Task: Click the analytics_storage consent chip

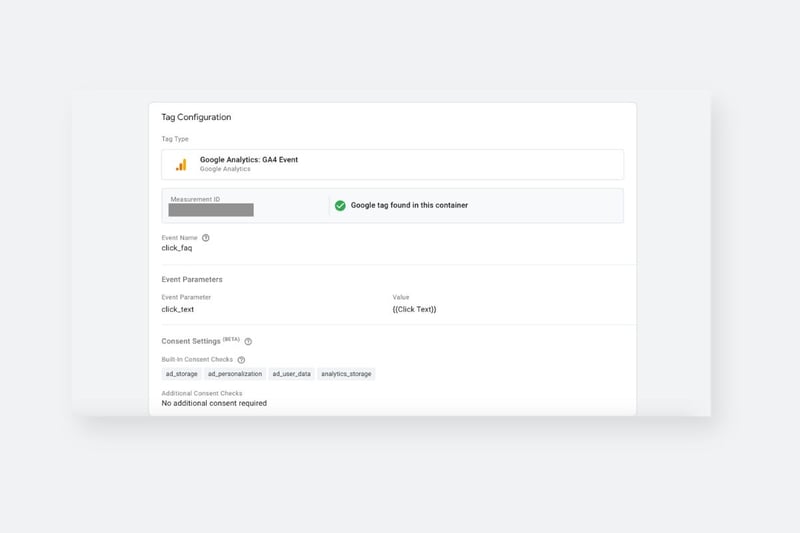Action: tap(346, 374)
